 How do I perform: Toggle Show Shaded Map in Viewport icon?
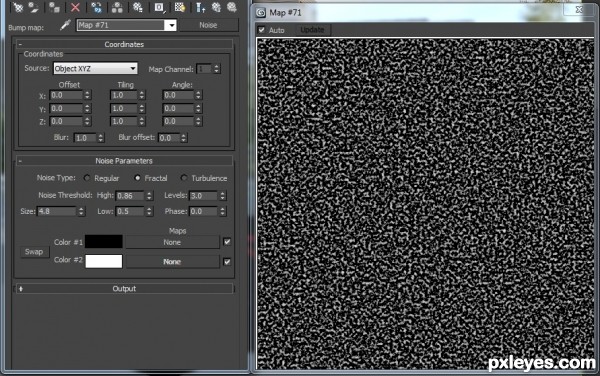click(x=179, y=7)
